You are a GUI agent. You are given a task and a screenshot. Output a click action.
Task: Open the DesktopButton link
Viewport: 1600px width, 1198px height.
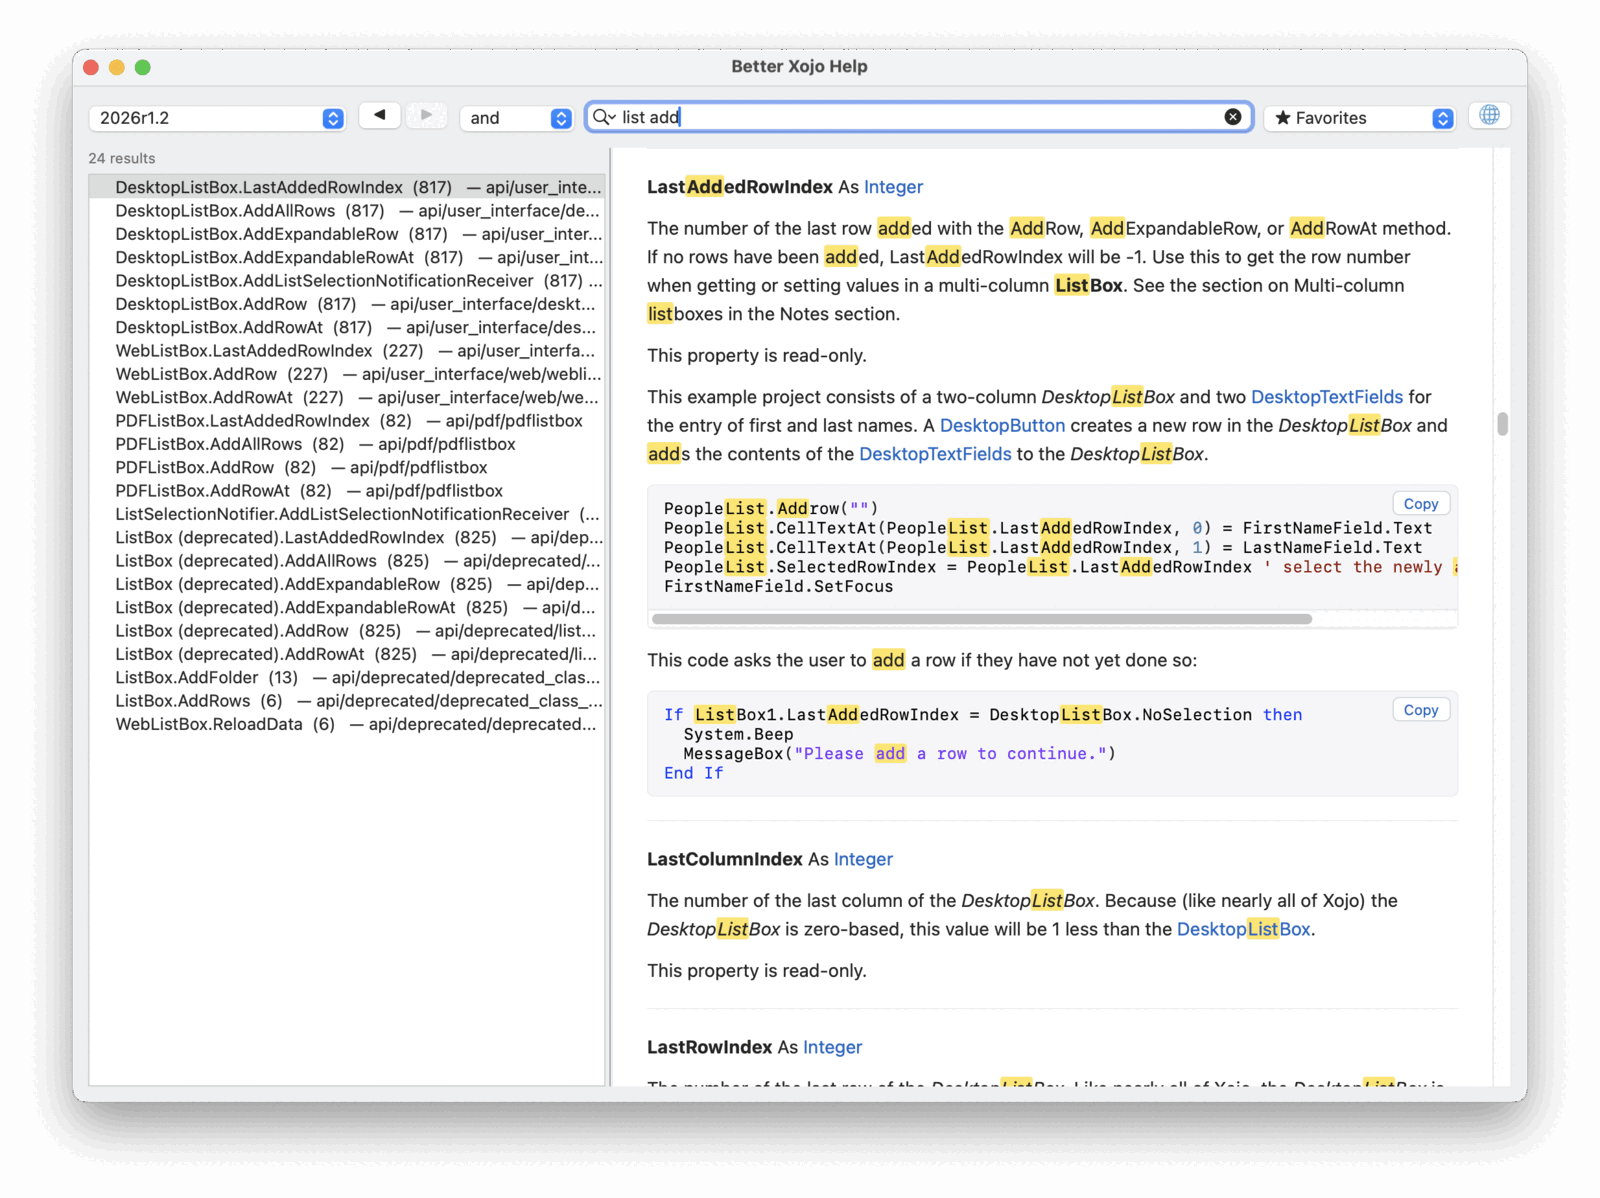(x=1002, y=425)
